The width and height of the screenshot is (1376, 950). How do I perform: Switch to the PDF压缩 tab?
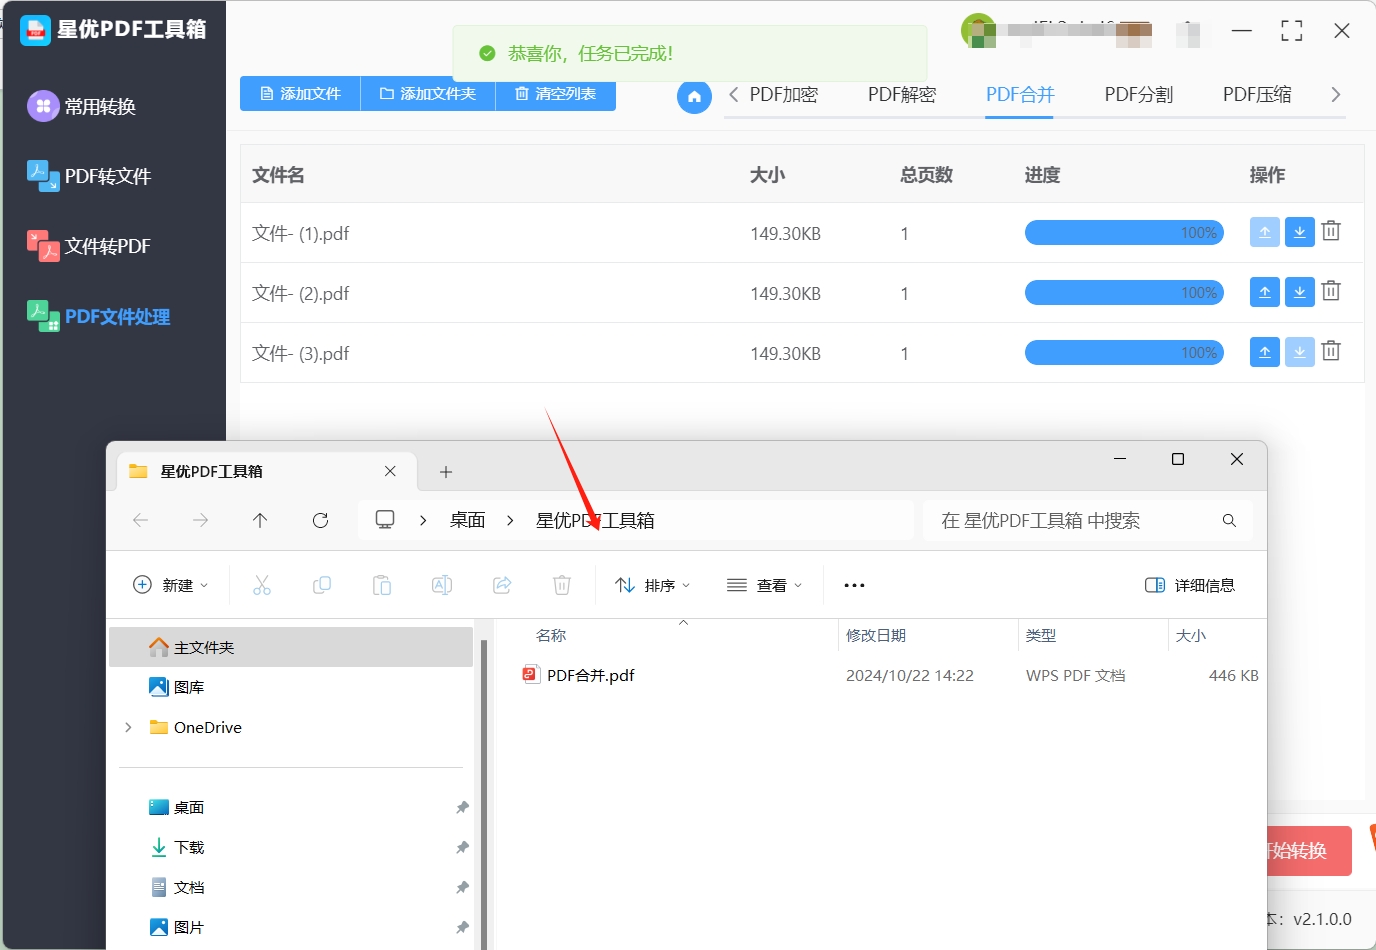(x=1257, y=95)
